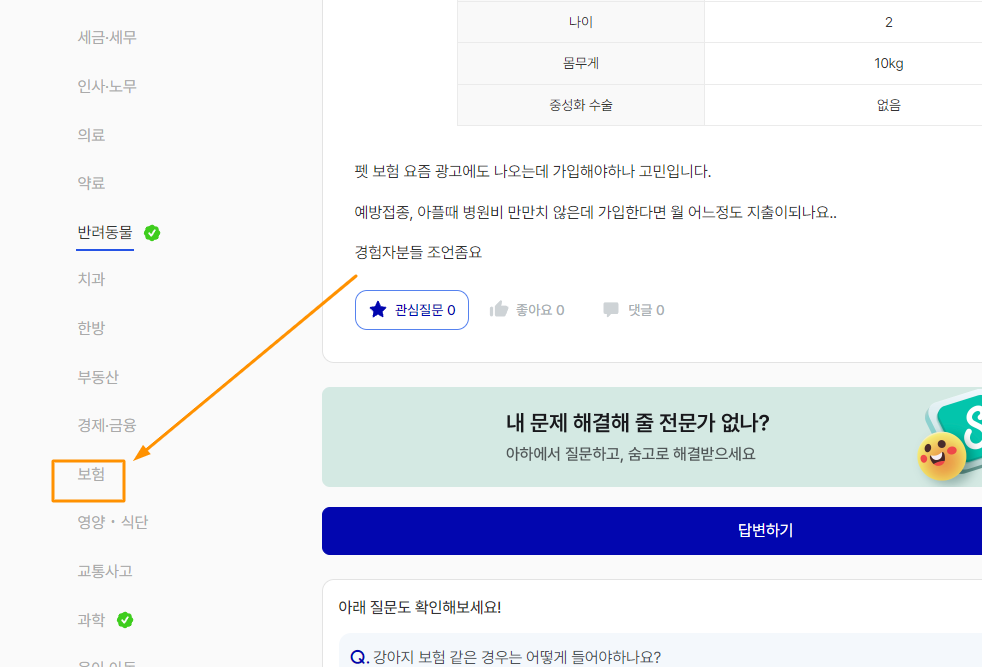Viewport: 982px width, 667px height.
Task: Click the smiling emoji mascot in banner
Action: pyautogui.click(x=941, y=457)
